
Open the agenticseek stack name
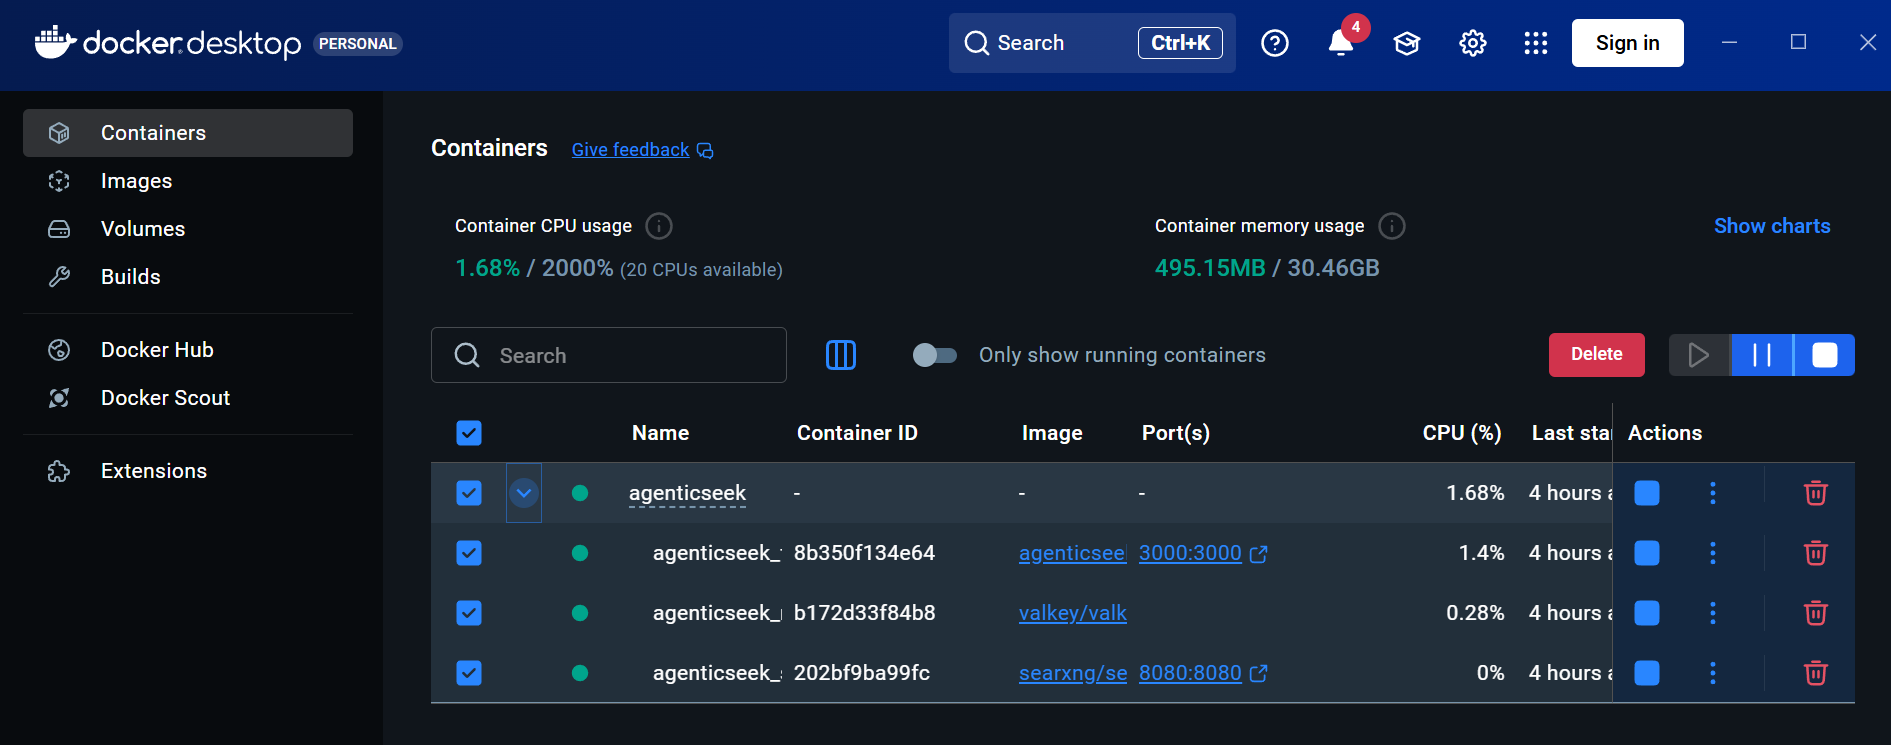point(687,493)
